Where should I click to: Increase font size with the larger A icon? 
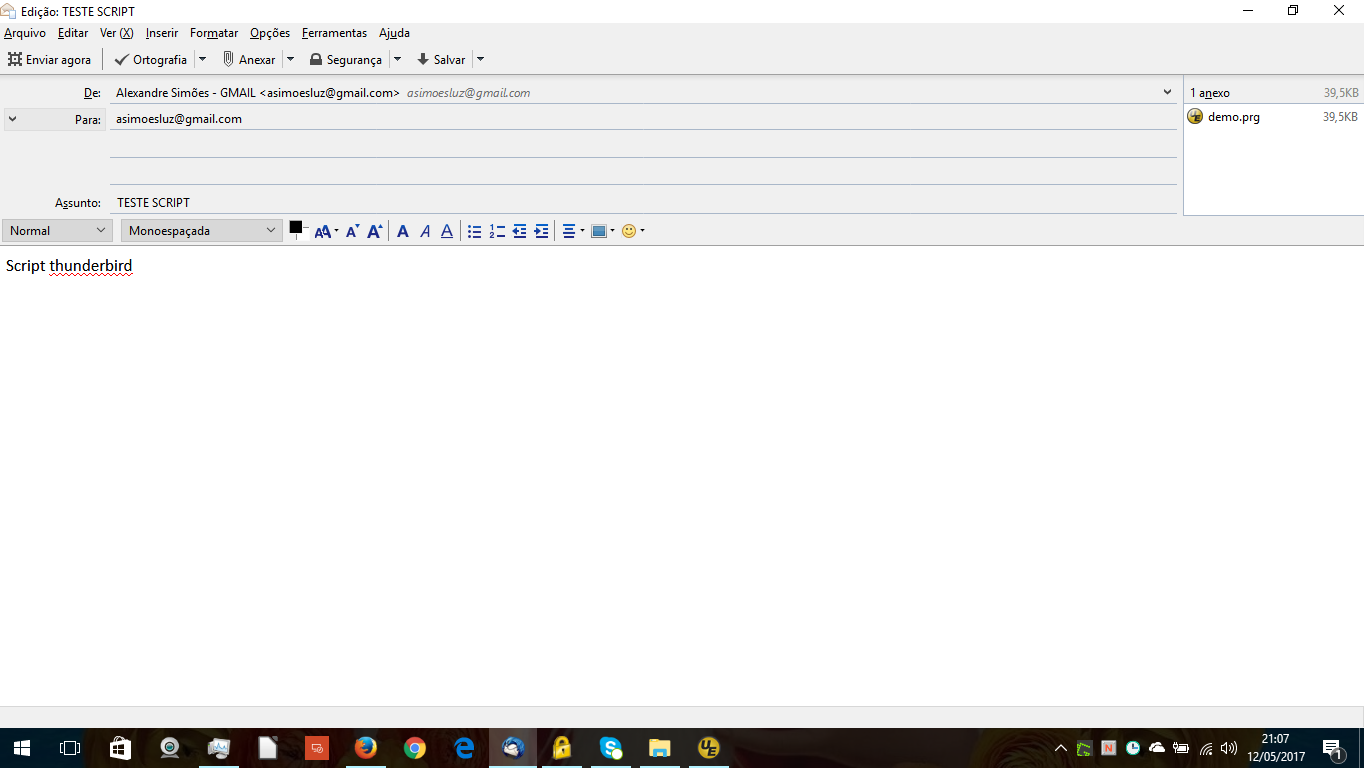pyautogui.click(x=375, y=231)
